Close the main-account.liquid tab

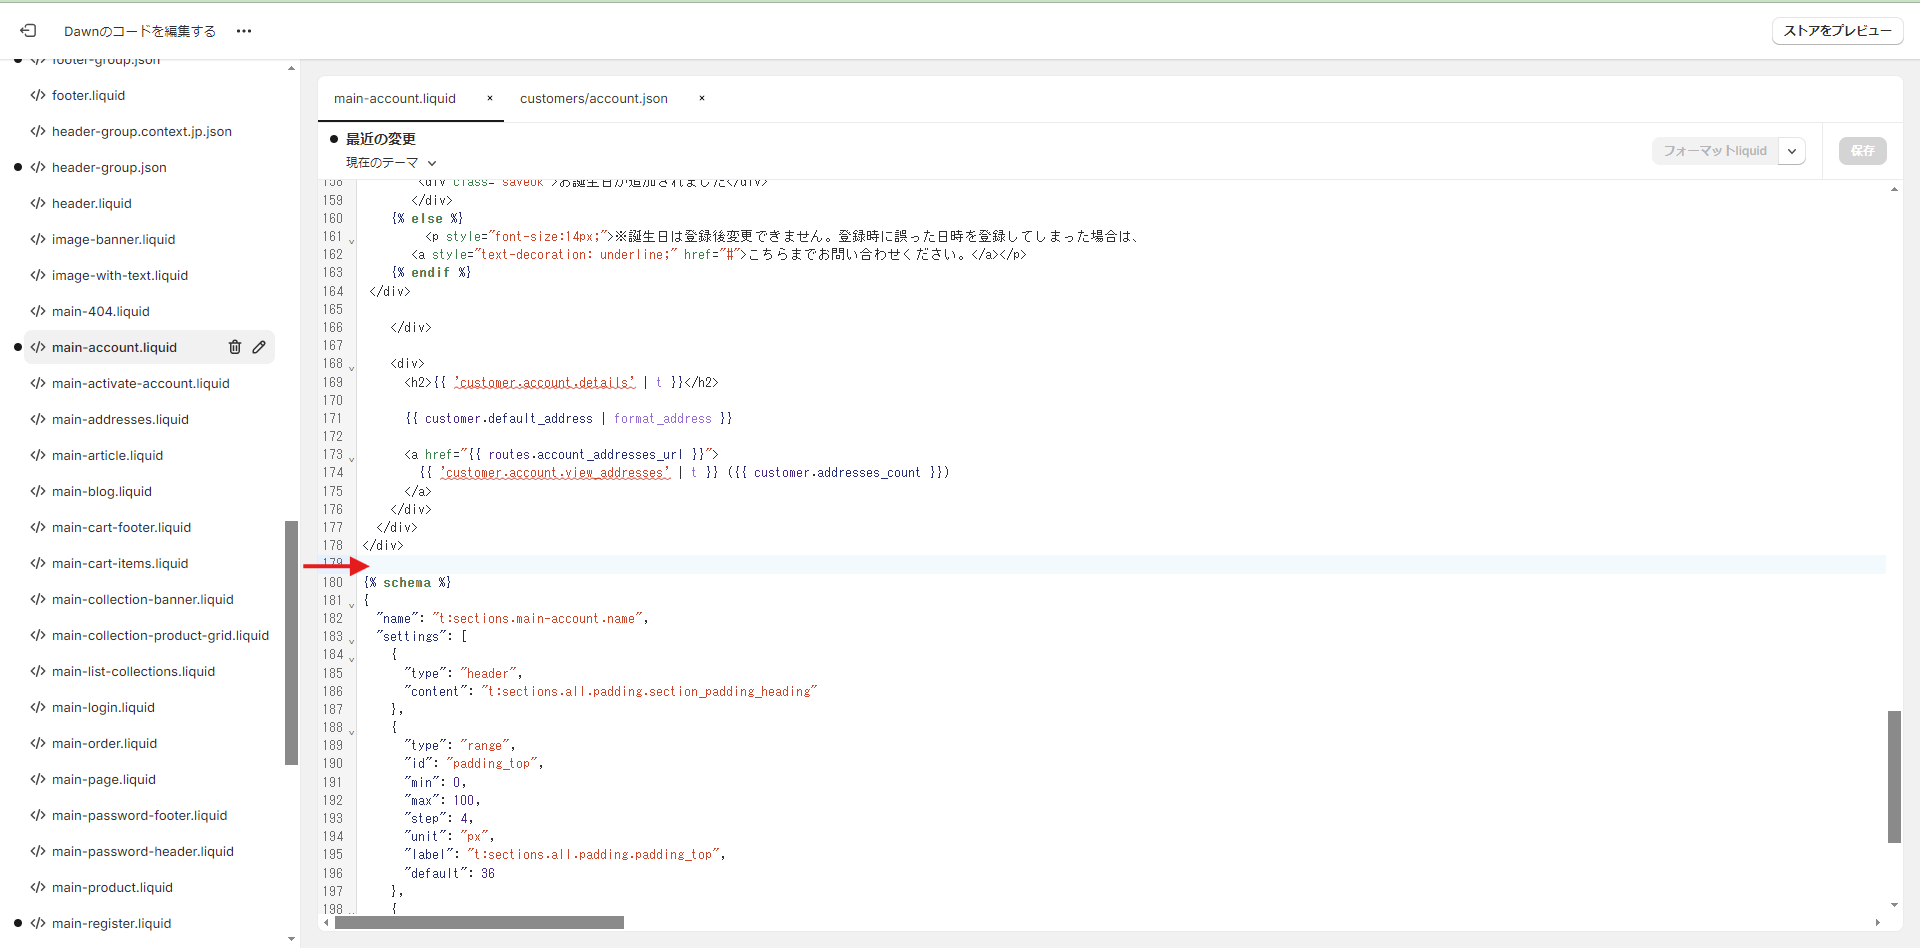(x=490, y=98)
